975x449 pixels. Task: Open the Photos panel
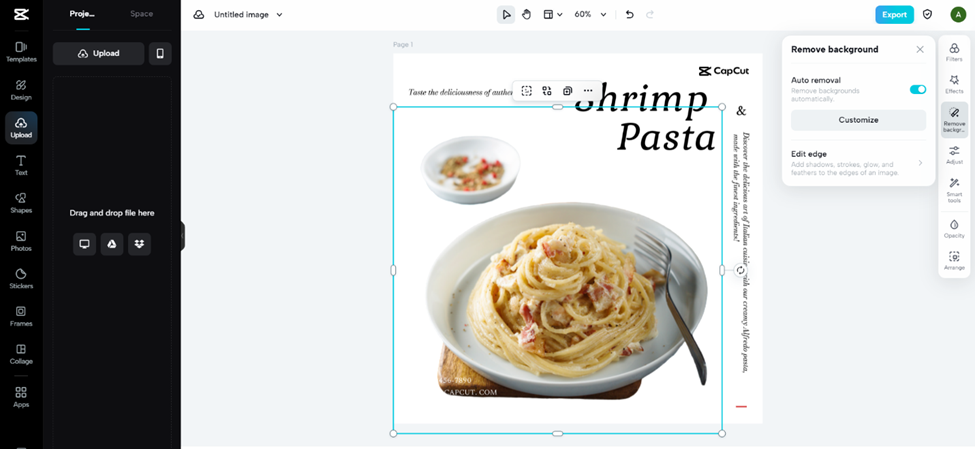pos(21,241)
